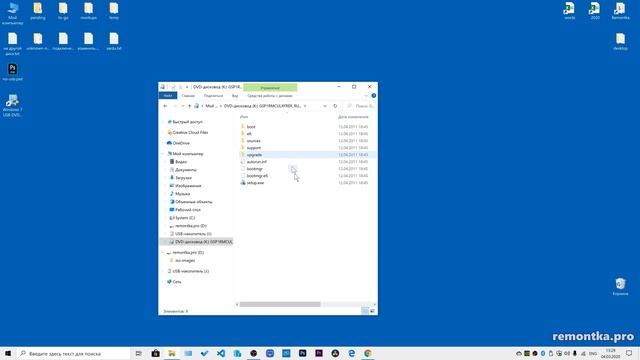Collapse top-level remontka.pro (D:) node containing iso-images

point(163,252)
